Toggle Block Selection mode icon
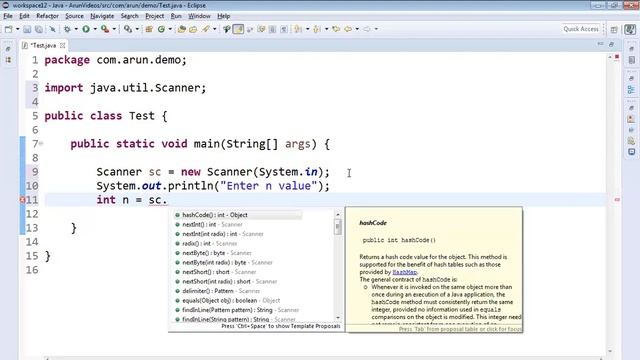This screenshot has height=360, width=640. tap(273, 29)
